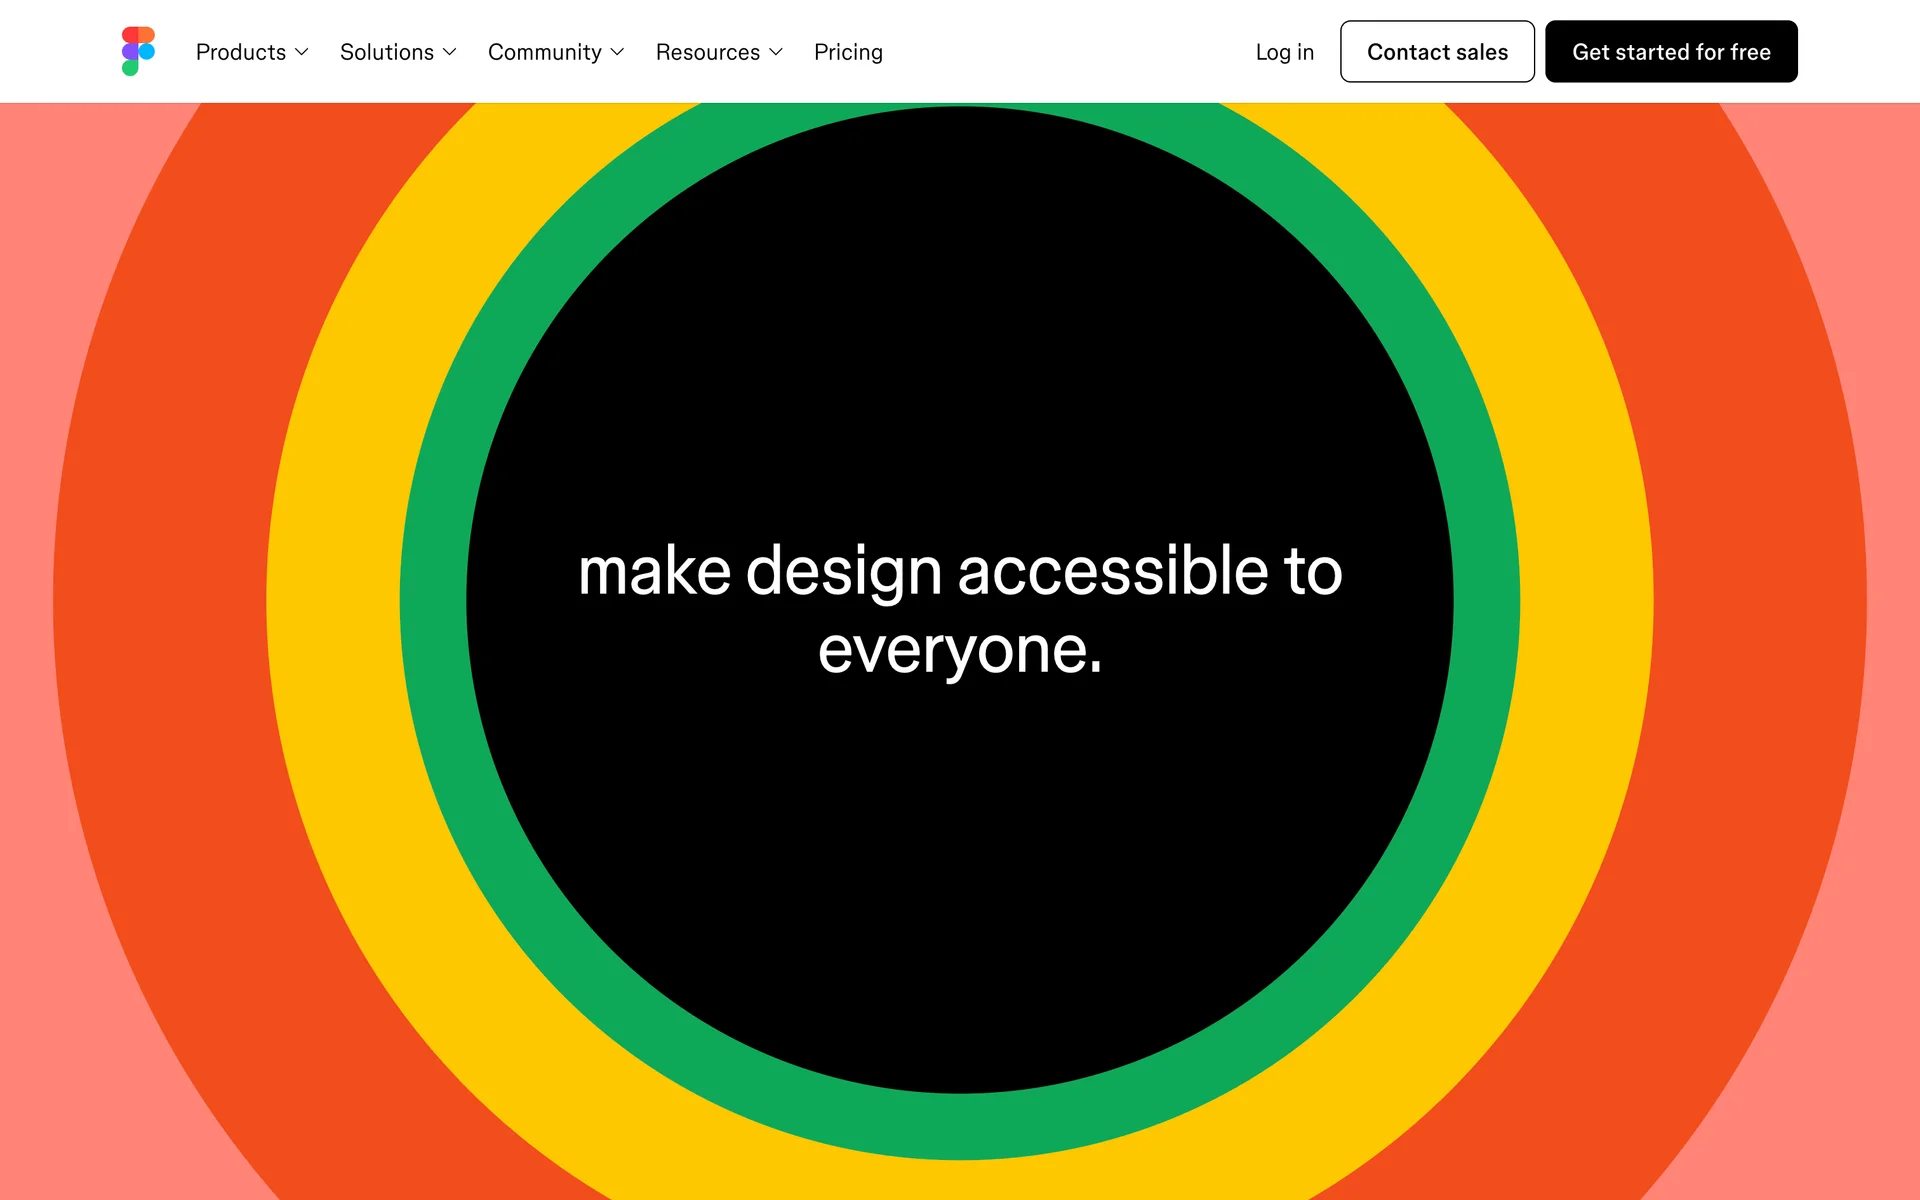The height and width of the screenshot is (1200, 1920).
Task: Click the Log in link
Action: tap(1284, 52)
